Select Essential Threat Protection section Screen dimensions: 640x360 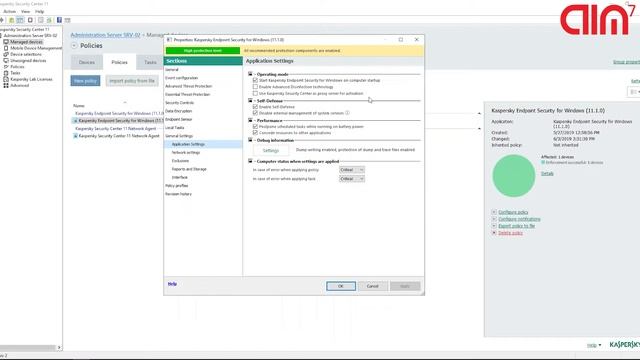pos(187,94)
